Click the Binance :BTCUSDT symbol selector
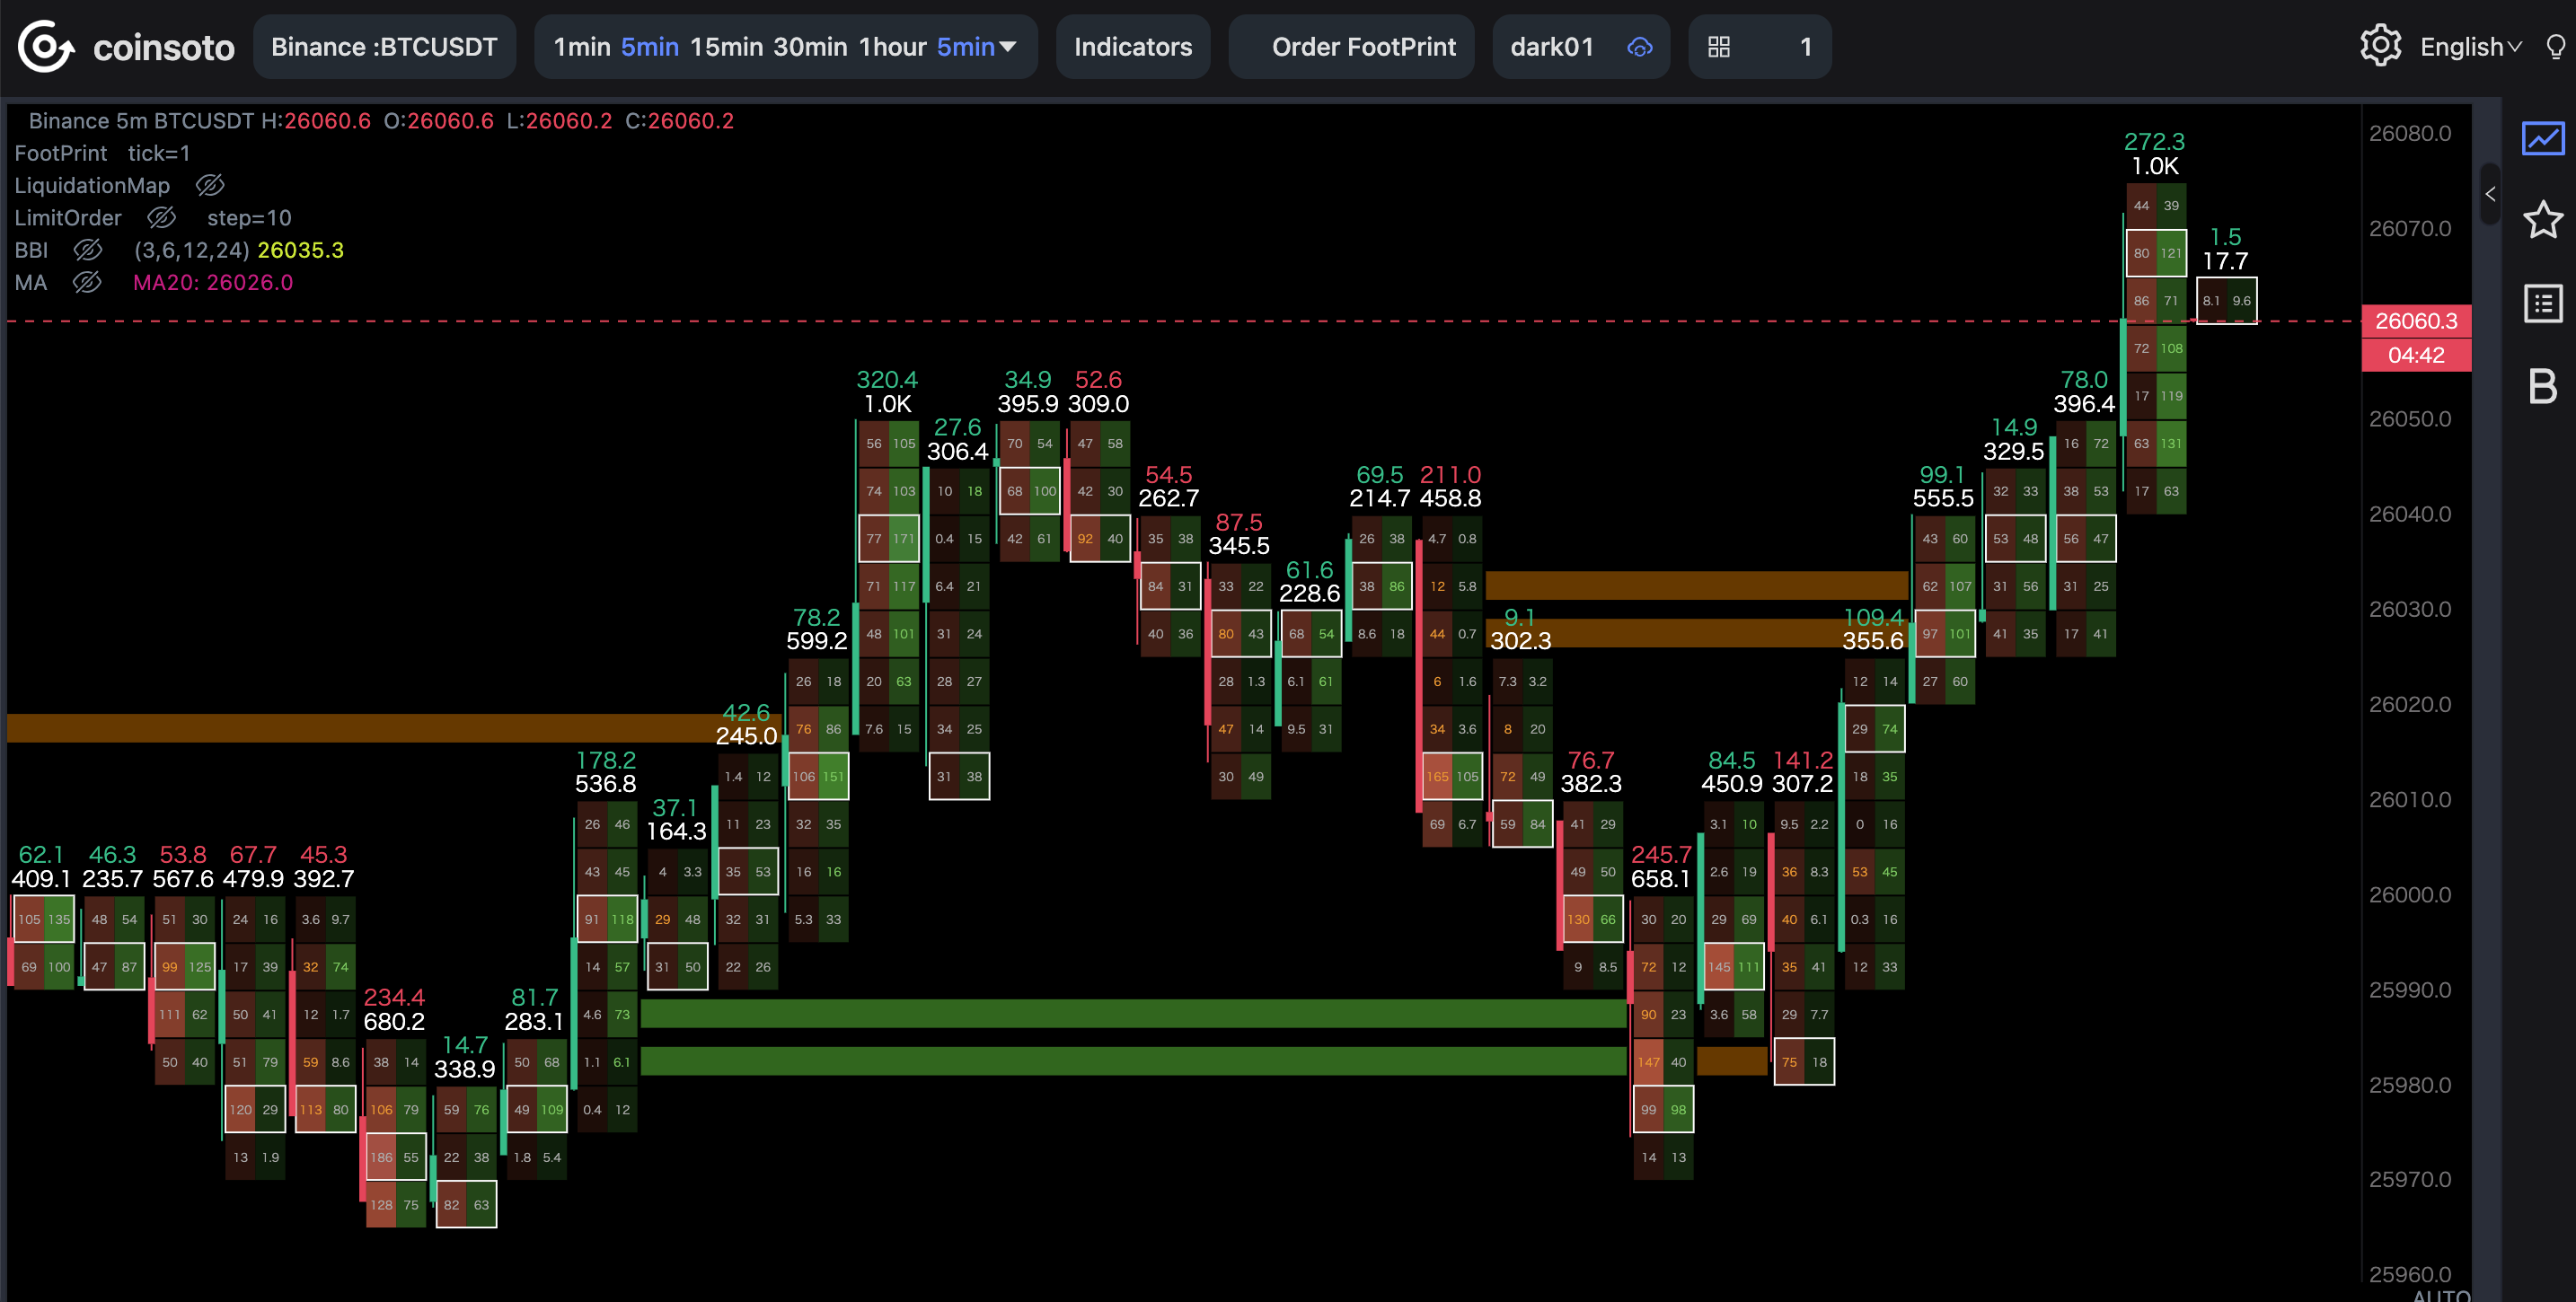The height and width of the screenshot is (1302, 2576). click(384, 47)
